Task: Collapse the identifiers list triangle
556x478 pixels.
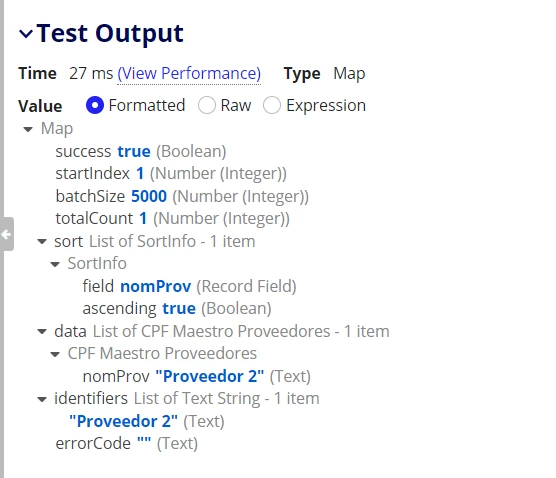Action: [42, 399]
